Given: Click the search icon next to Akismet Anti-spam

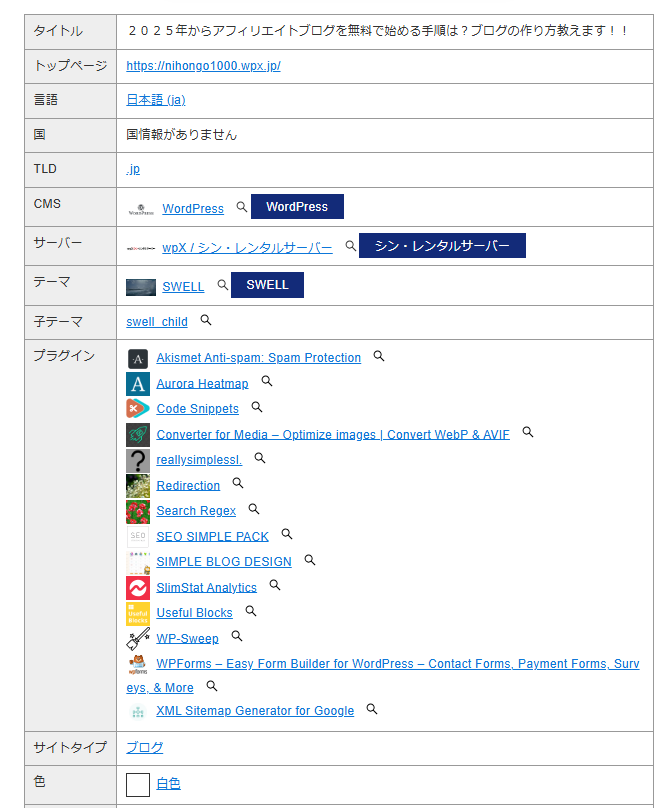Looking at the screenshot, I should pyautogui.click(x=379, y=356).
